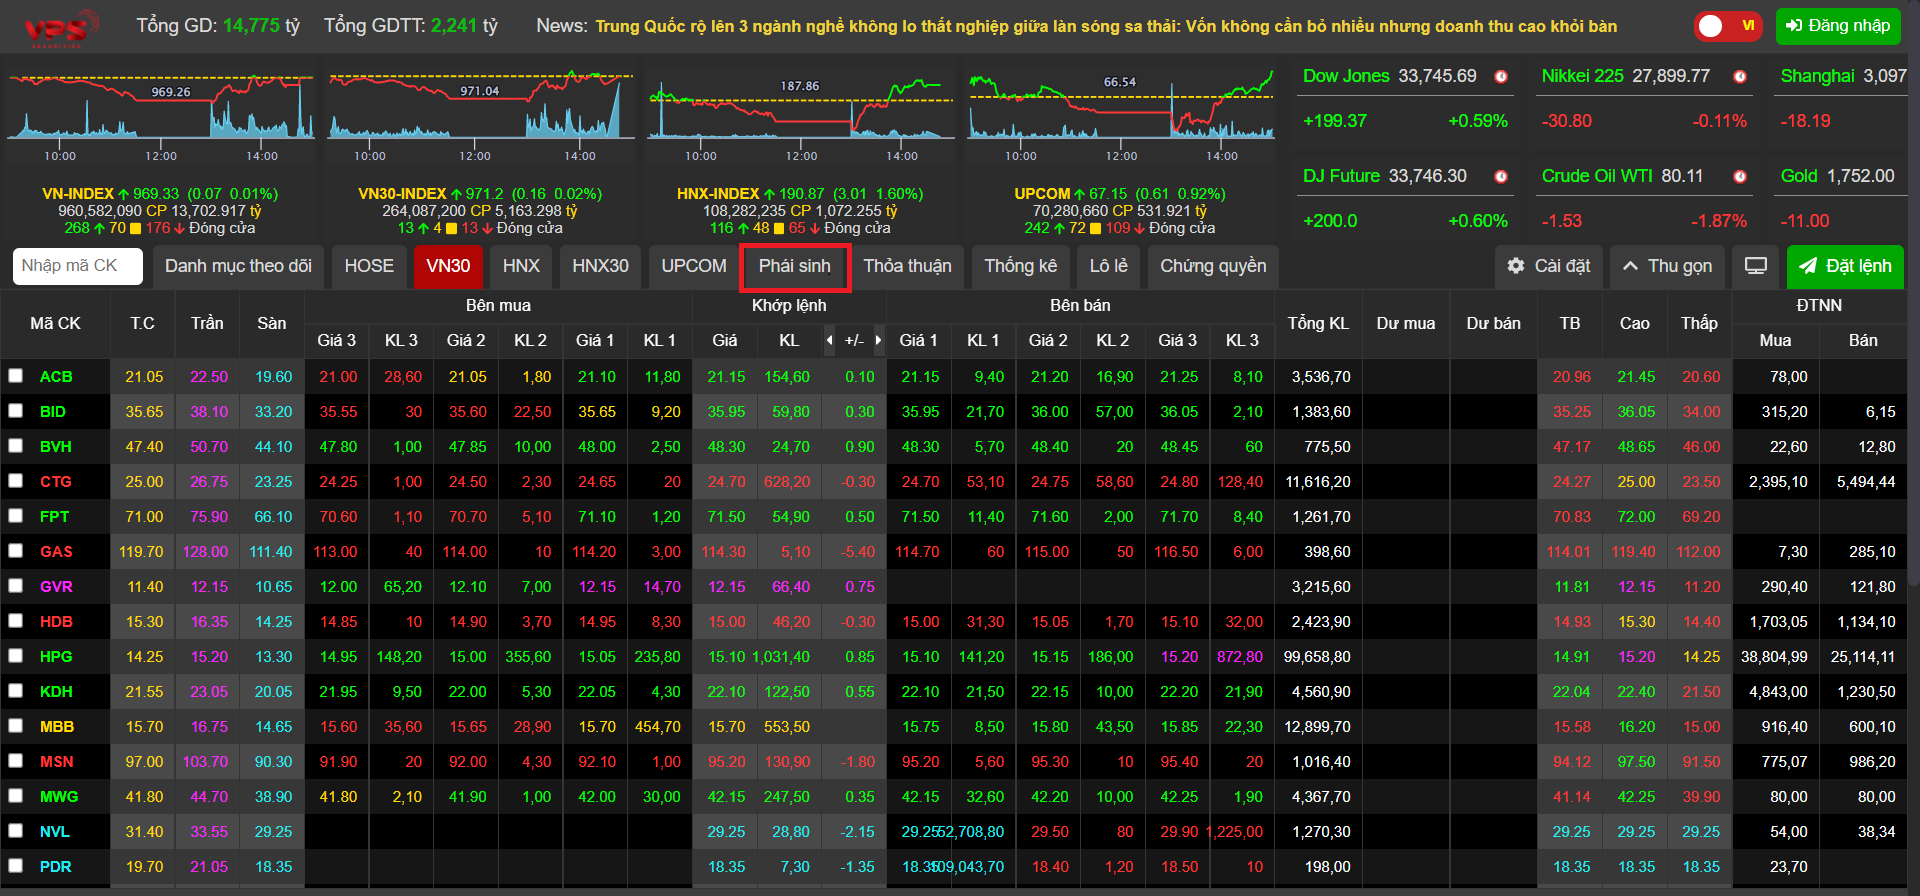Click the VPS logo
The height and width of the screenshot is (896, 1920).
tap(61, 27)
